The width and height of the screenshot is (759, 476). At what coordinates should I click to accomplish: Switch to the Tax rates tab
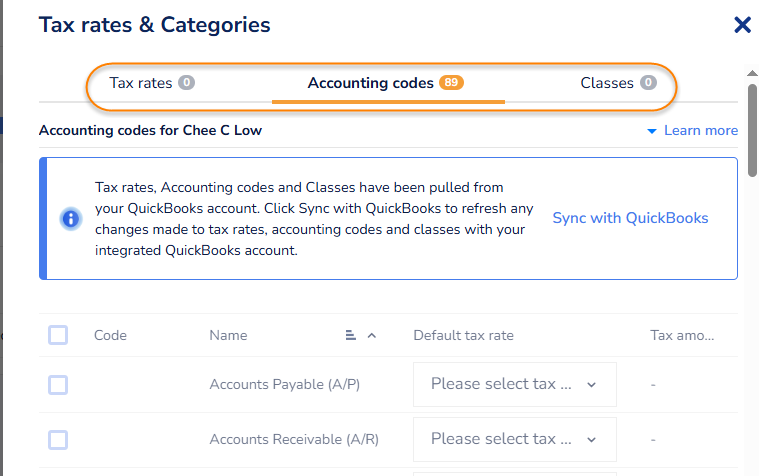[141, 83]
